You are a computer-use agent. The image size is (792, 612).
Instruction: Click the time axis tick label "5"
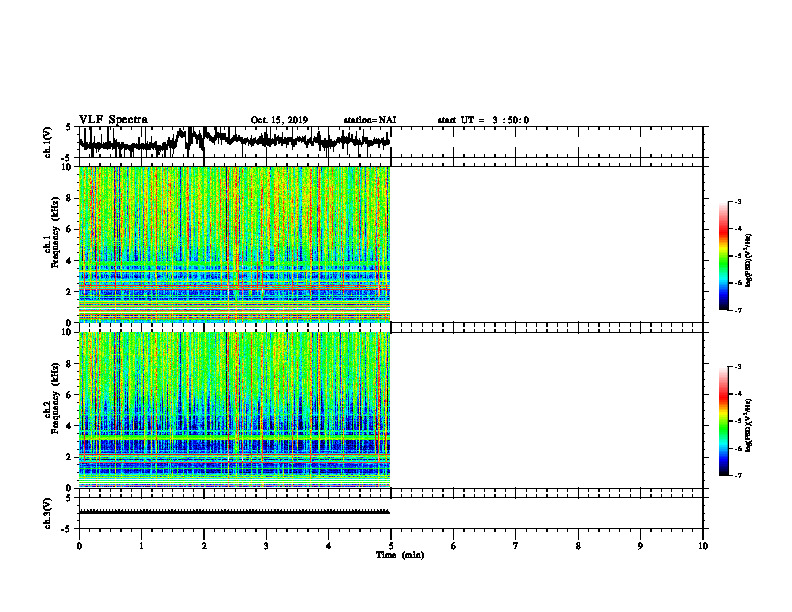391,546
